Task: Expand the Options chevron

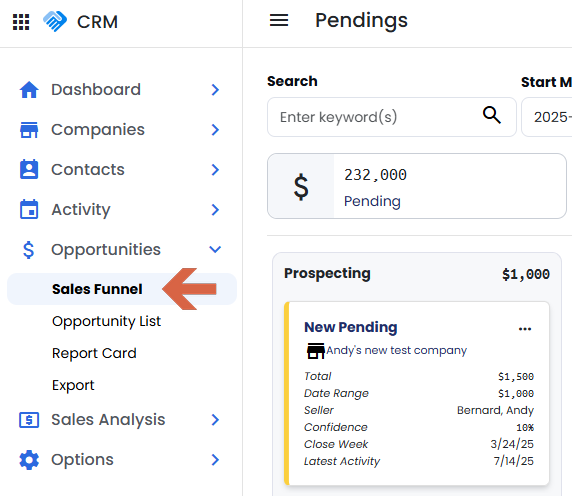Action: click(x=215, y=460)
